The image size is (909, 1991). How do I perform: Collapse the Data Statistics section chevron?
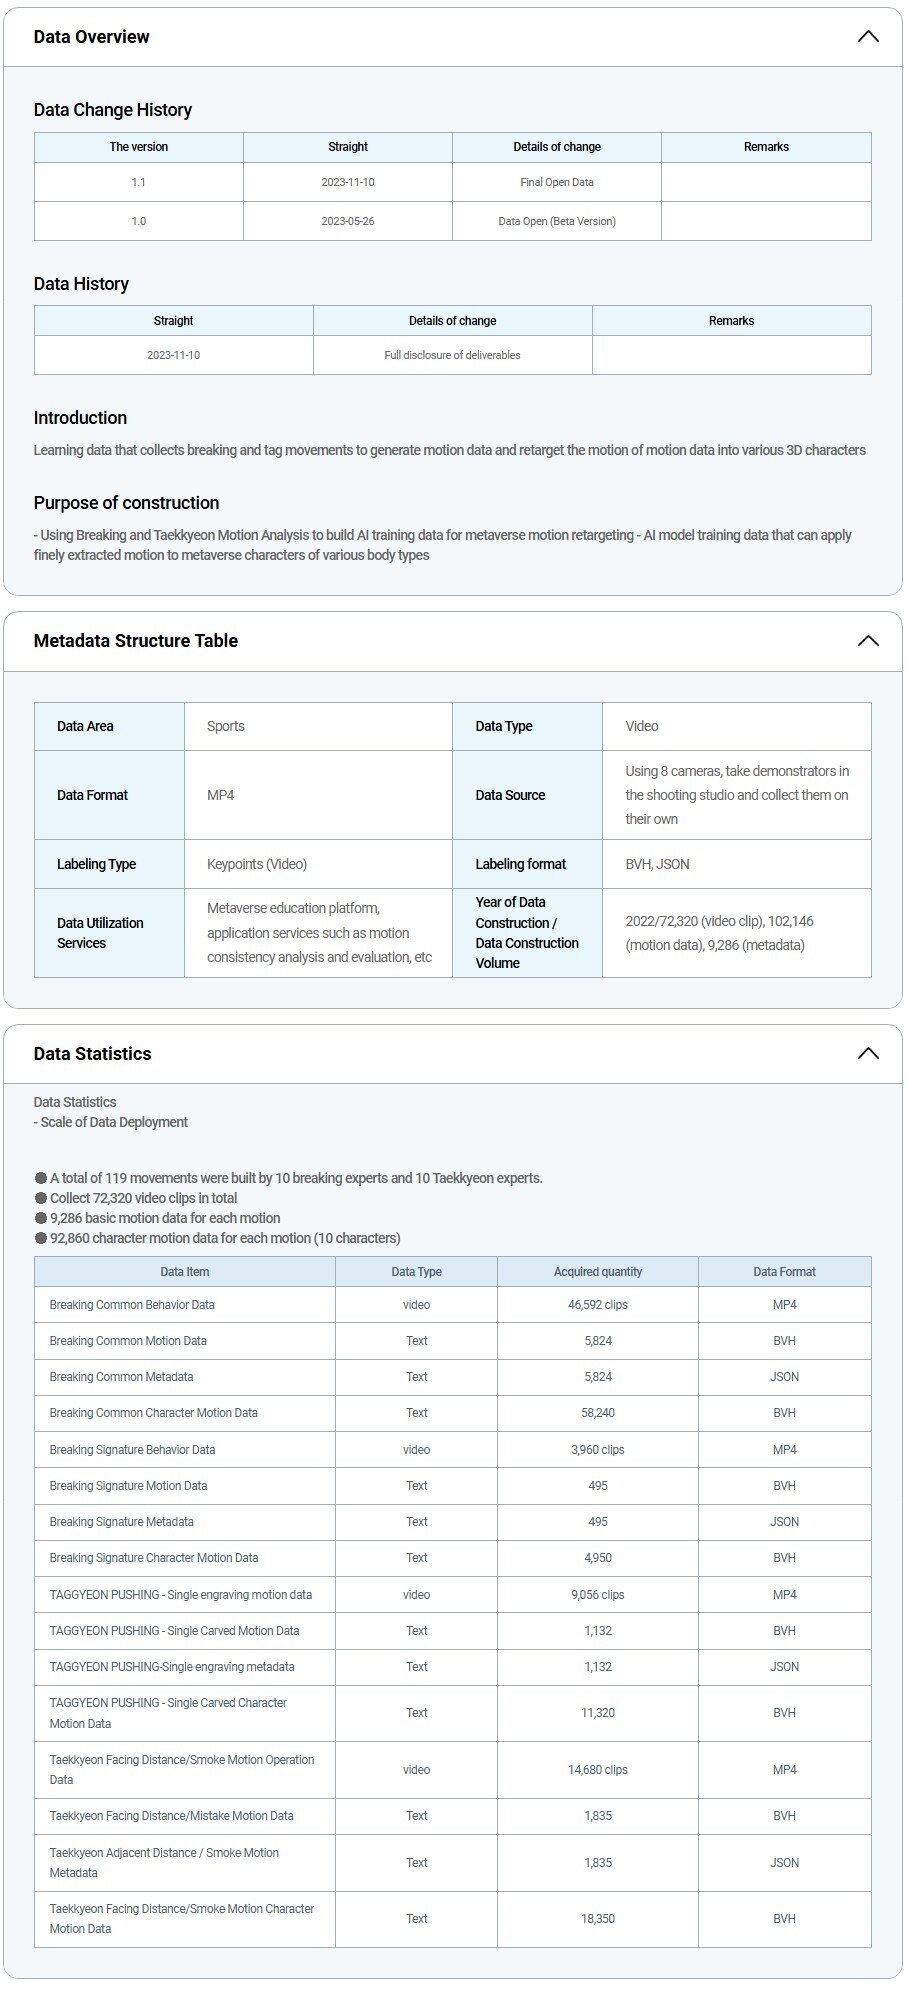867,1054
